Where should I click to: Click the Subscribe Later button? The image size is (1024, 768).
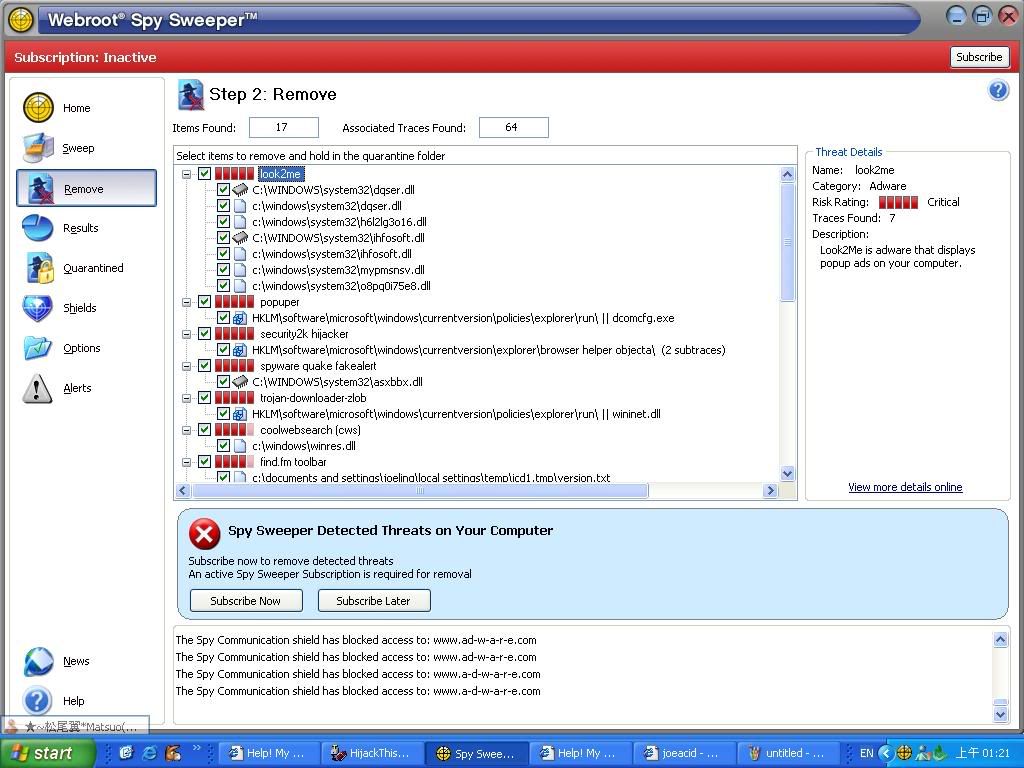point(373,601)
